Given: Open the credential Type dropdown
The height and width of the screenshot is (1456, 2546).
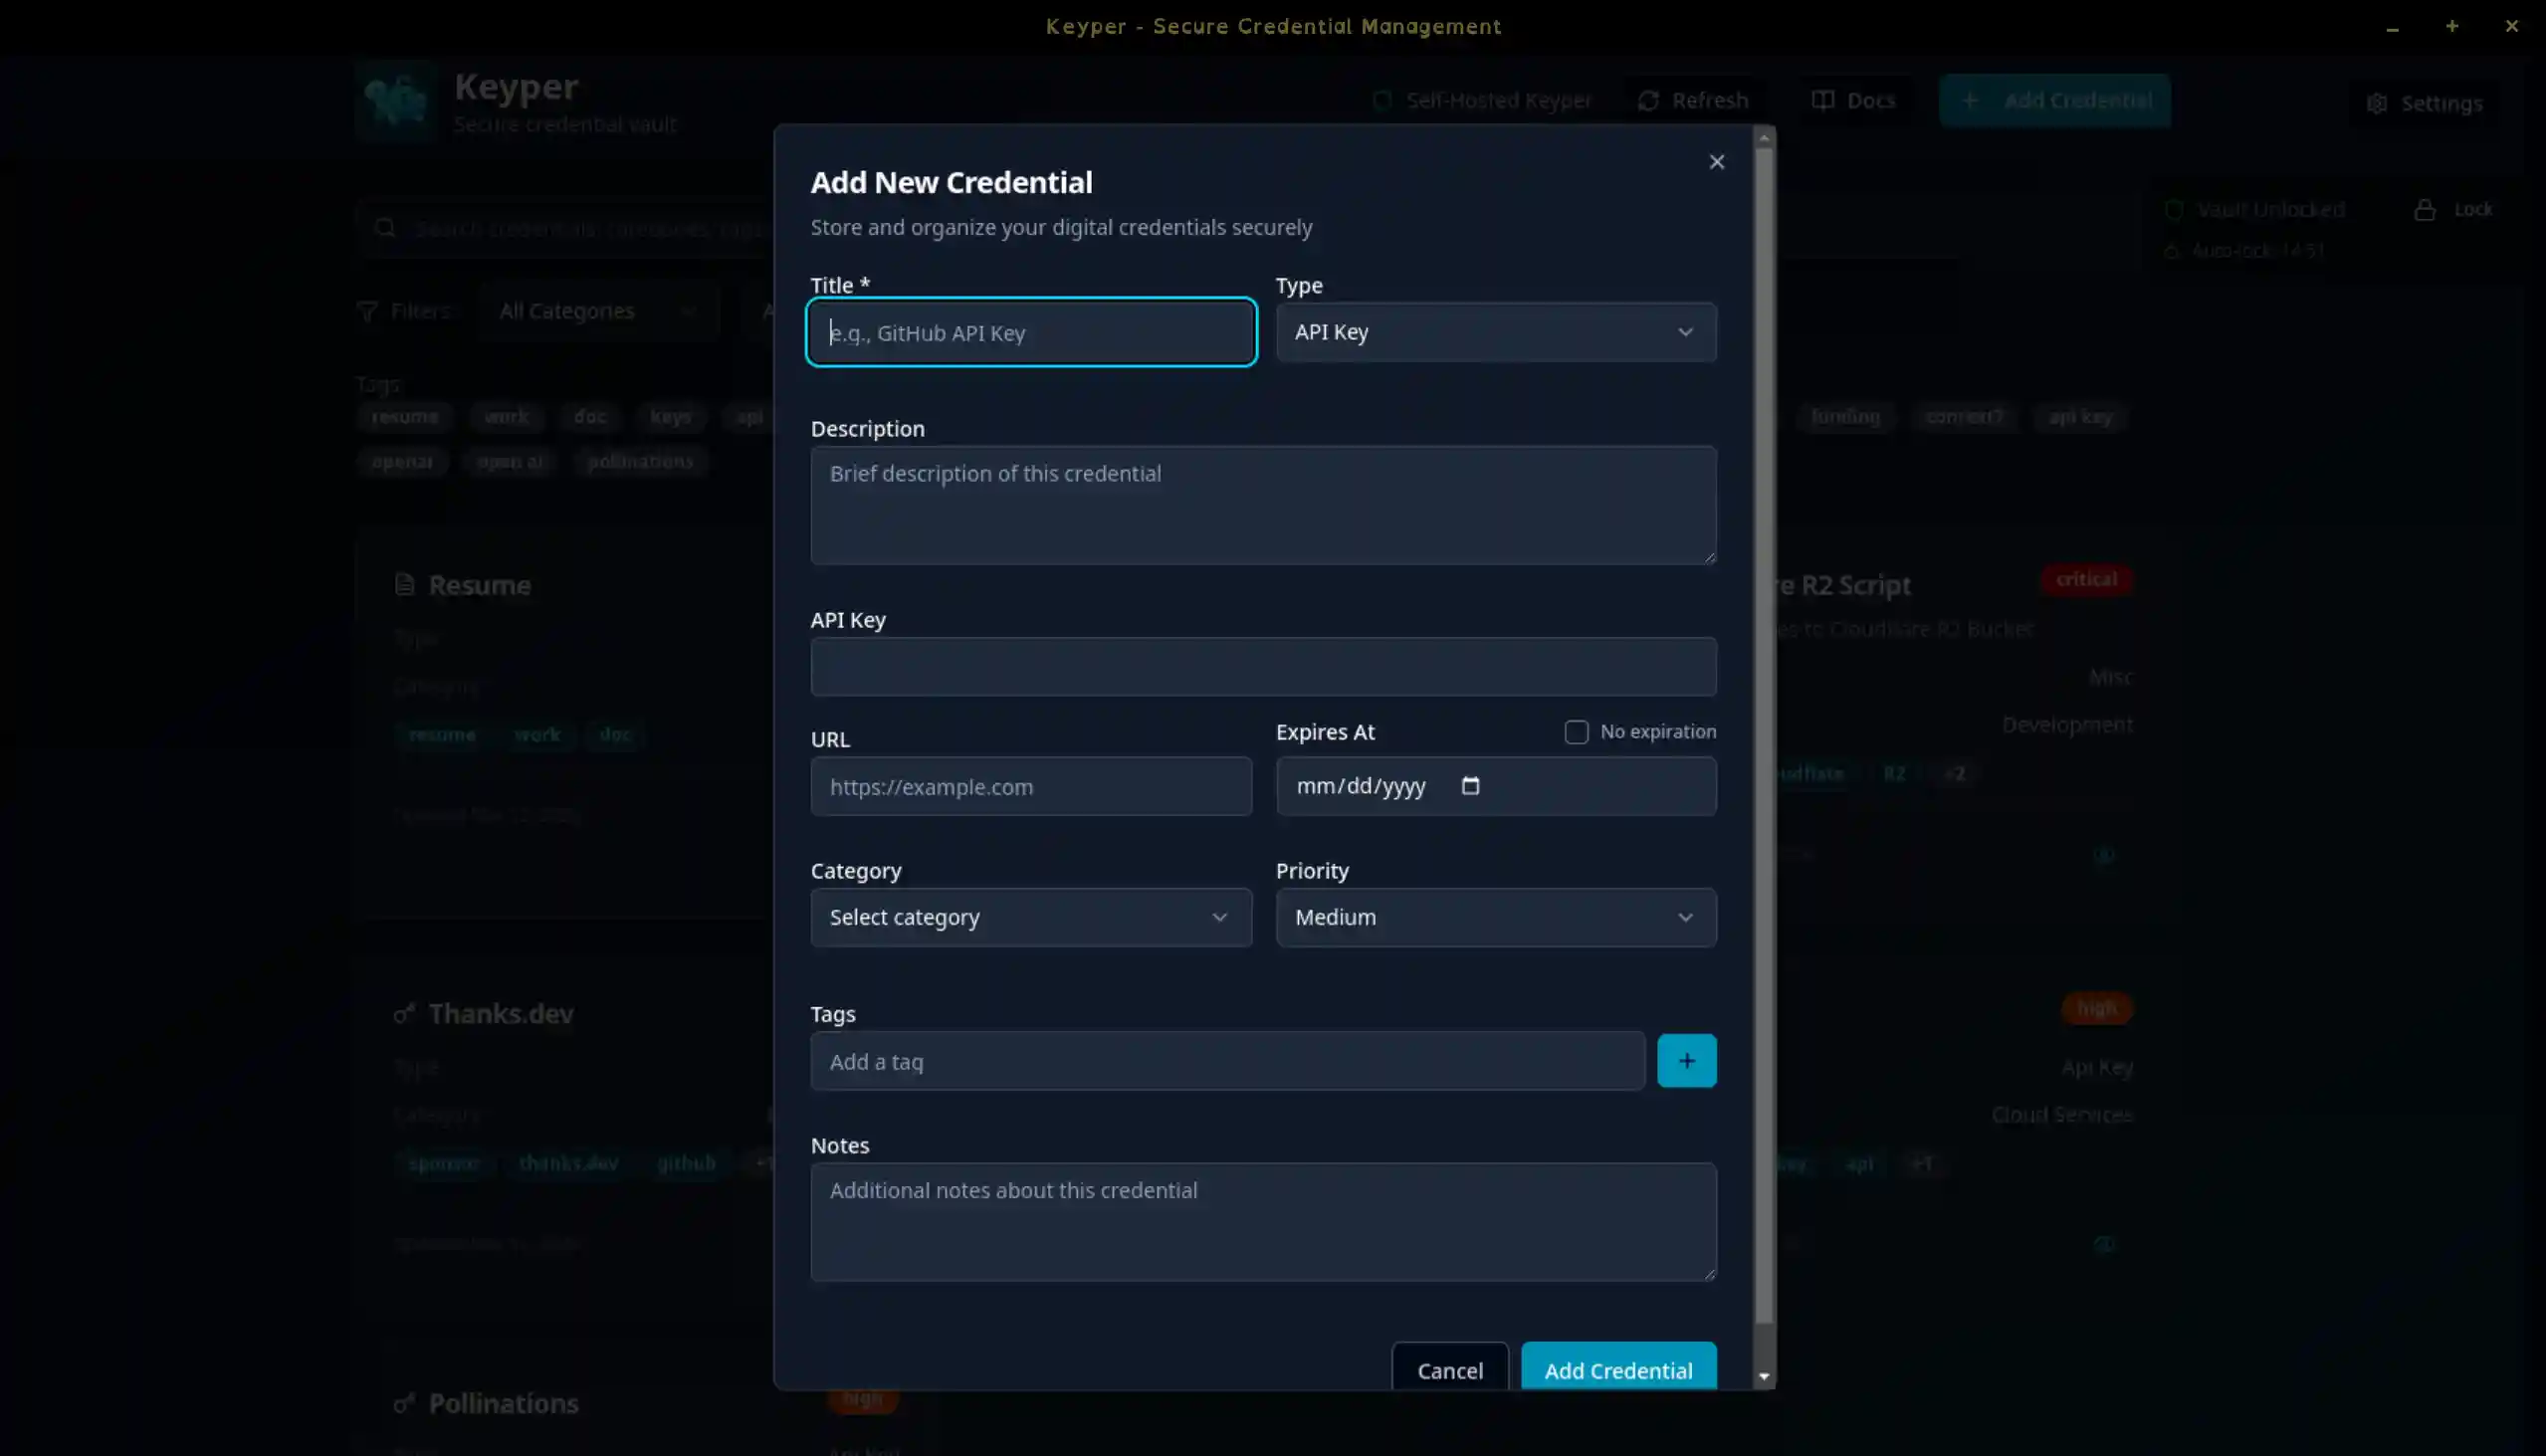Looking at the screenshot, I should click(x=1495, y=332).
